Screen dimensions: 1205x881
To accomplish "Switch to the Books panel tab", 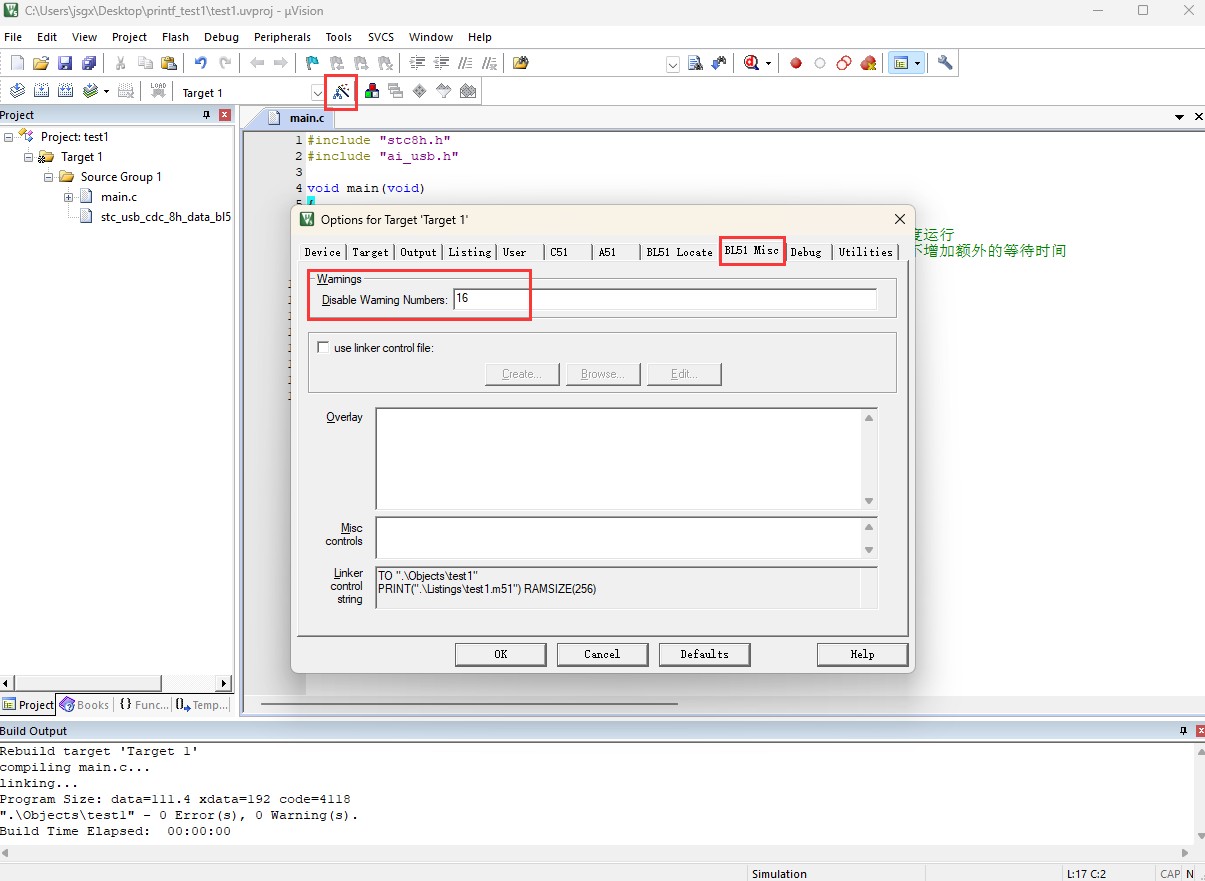I will tap(85, 704).
